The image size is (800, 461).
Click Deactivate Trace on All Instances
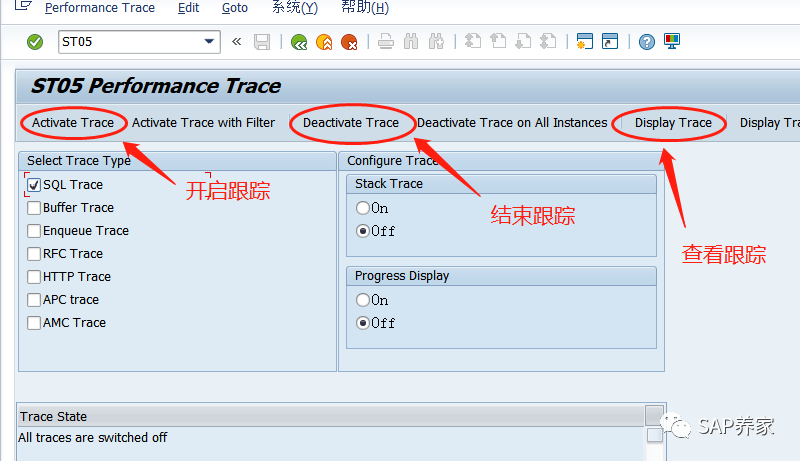512,123
